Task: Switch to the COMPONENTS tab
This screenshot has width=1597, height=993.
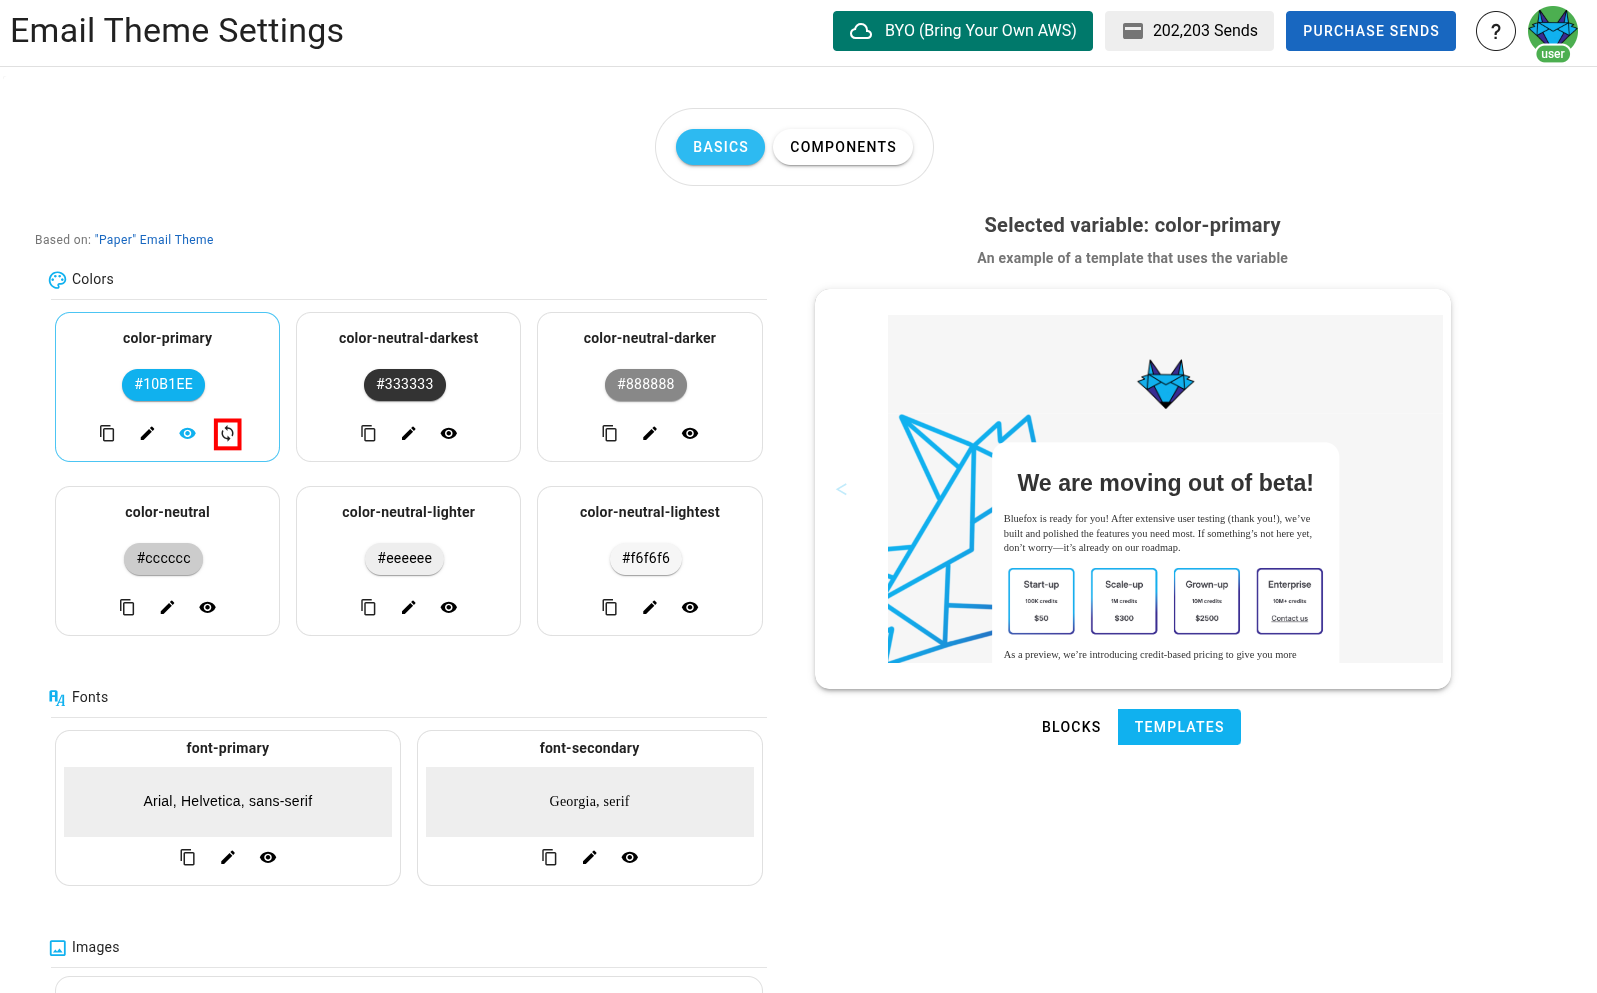Action: coord(842,147)
